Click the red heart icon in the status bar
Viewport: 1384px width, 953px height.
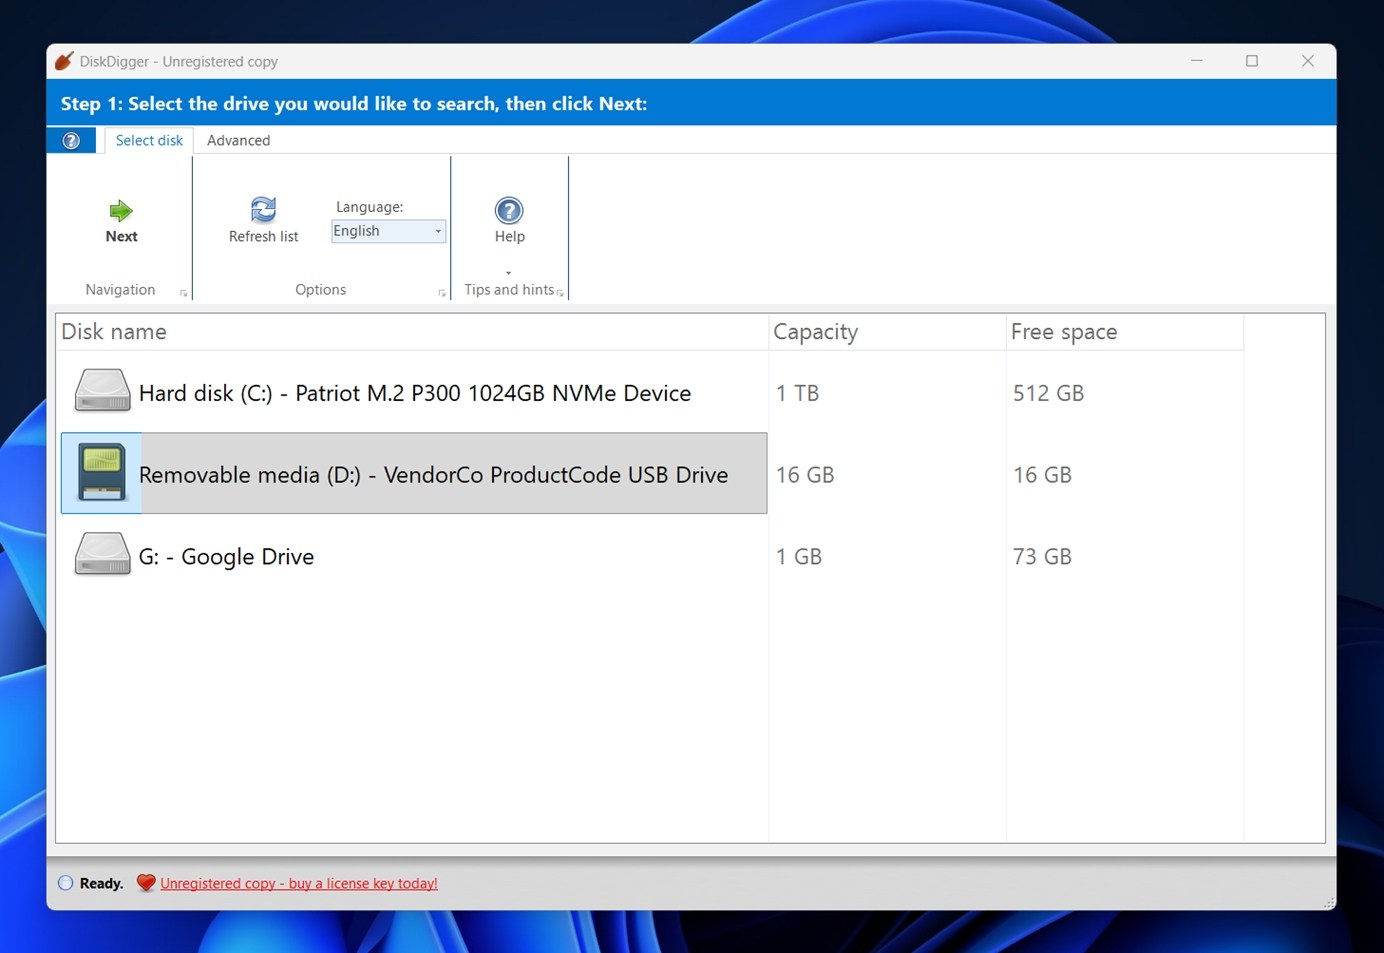pyautogui.click(x=145, y=883)
